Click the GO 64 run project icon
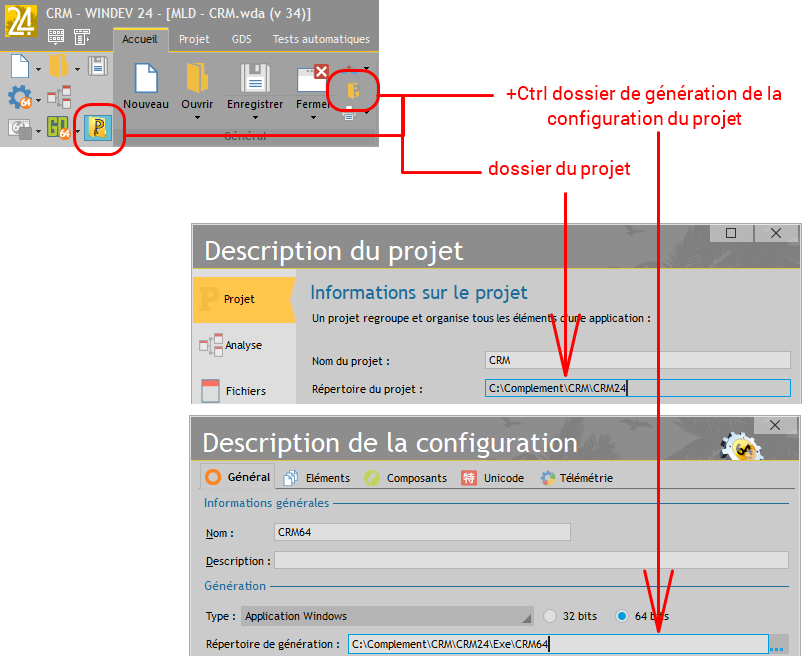804x659 pixels. (x=57, y=128)
